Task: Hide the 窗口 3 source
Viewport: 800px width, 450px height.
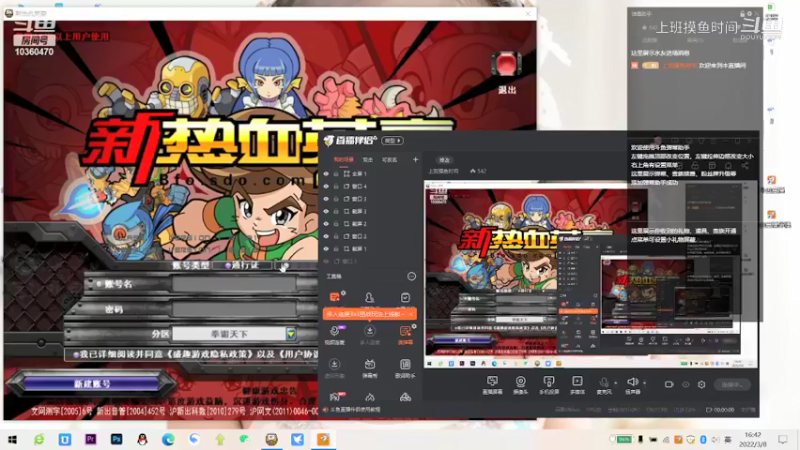Action: (326, 199)
